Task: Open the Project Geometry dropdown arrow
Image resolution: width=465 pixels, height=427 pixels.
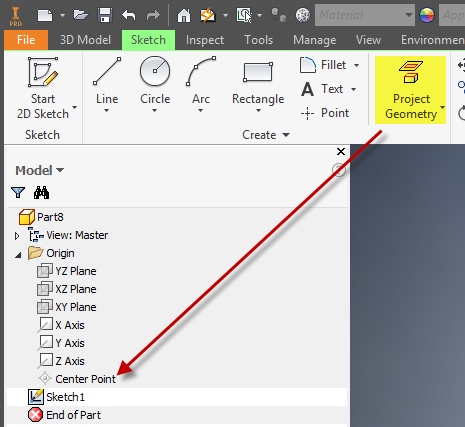Action: tap(443, 107)
